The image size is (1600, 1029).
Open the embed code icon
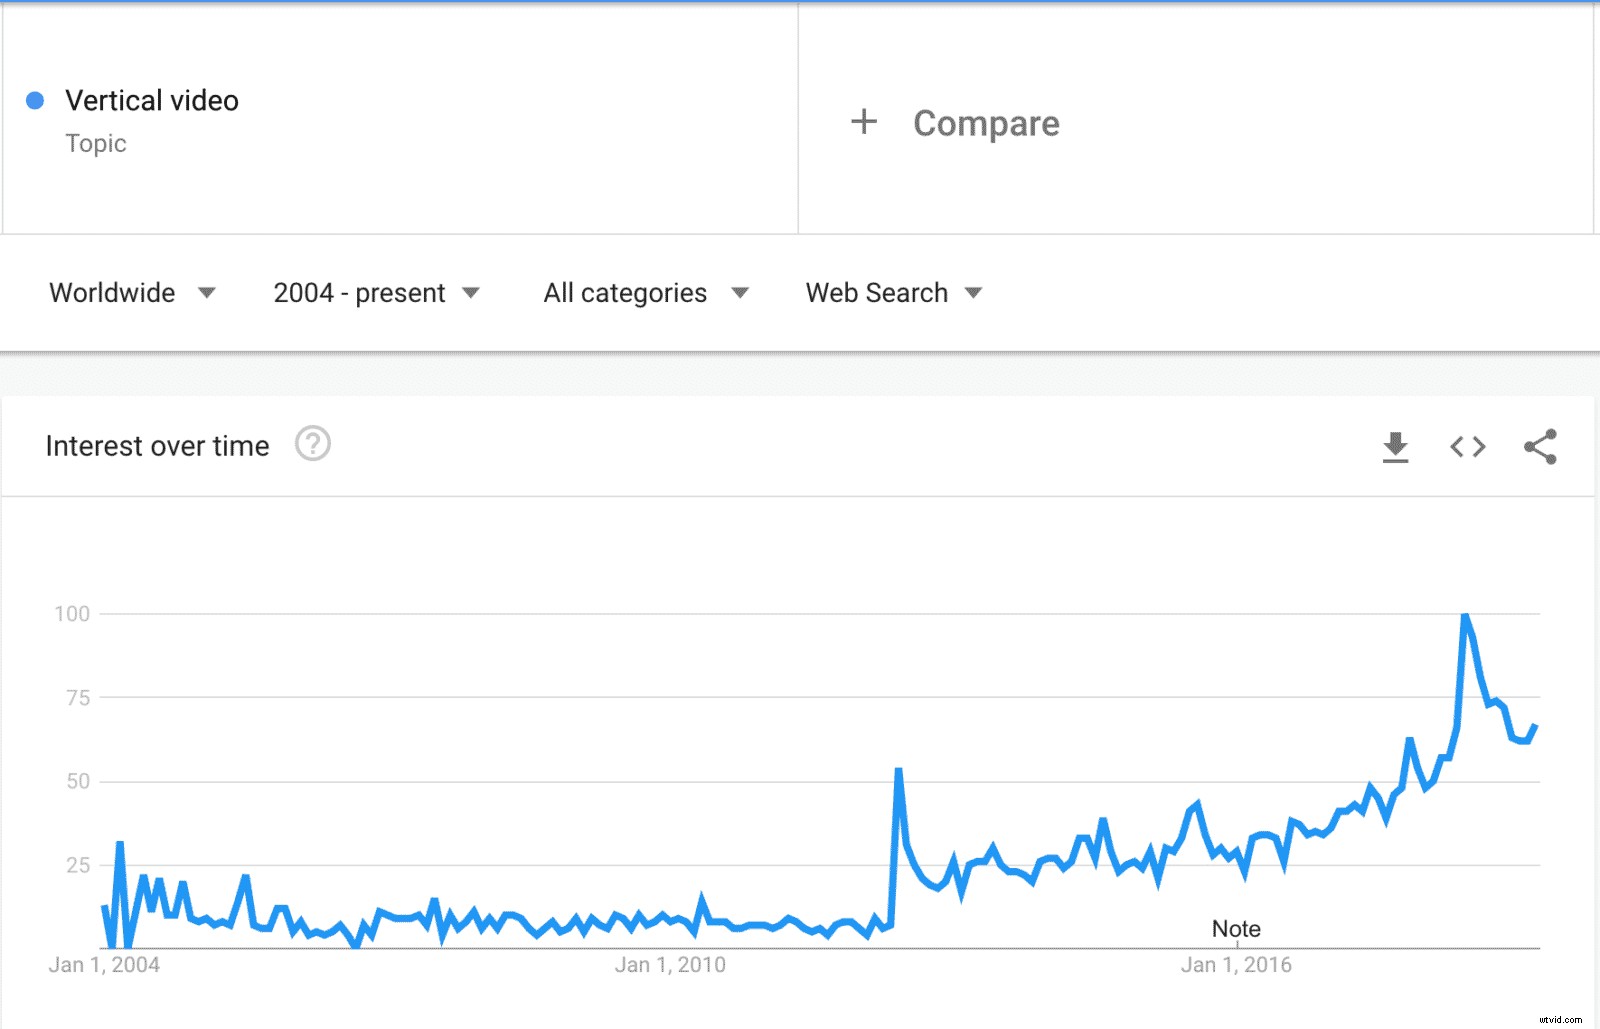[x=1468, y=447]
